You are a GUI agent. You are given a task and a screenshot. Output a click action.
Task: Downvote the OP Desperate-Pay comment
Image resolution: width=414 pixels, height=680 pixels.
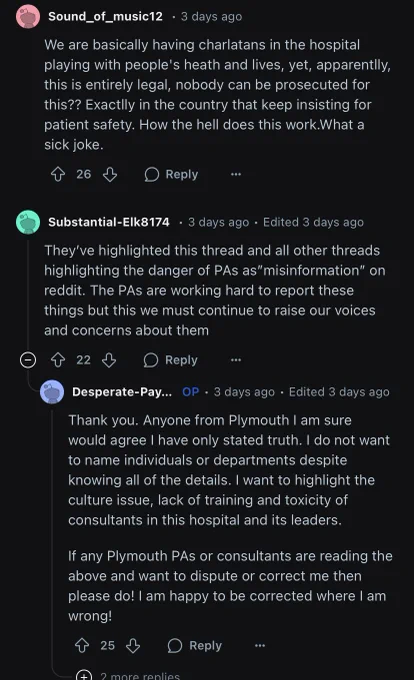pos(133,645)
